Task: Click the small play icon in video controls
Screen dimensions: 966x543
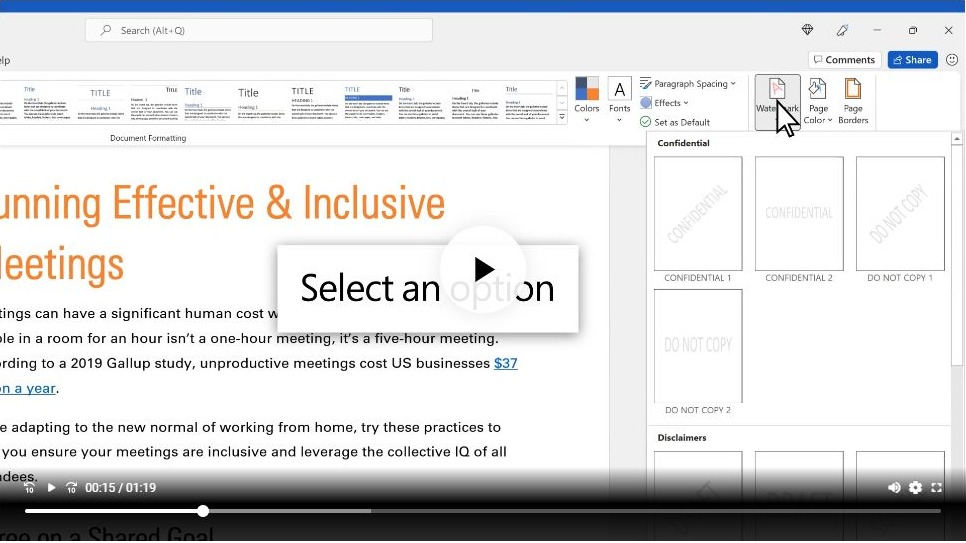Action: 51,488
